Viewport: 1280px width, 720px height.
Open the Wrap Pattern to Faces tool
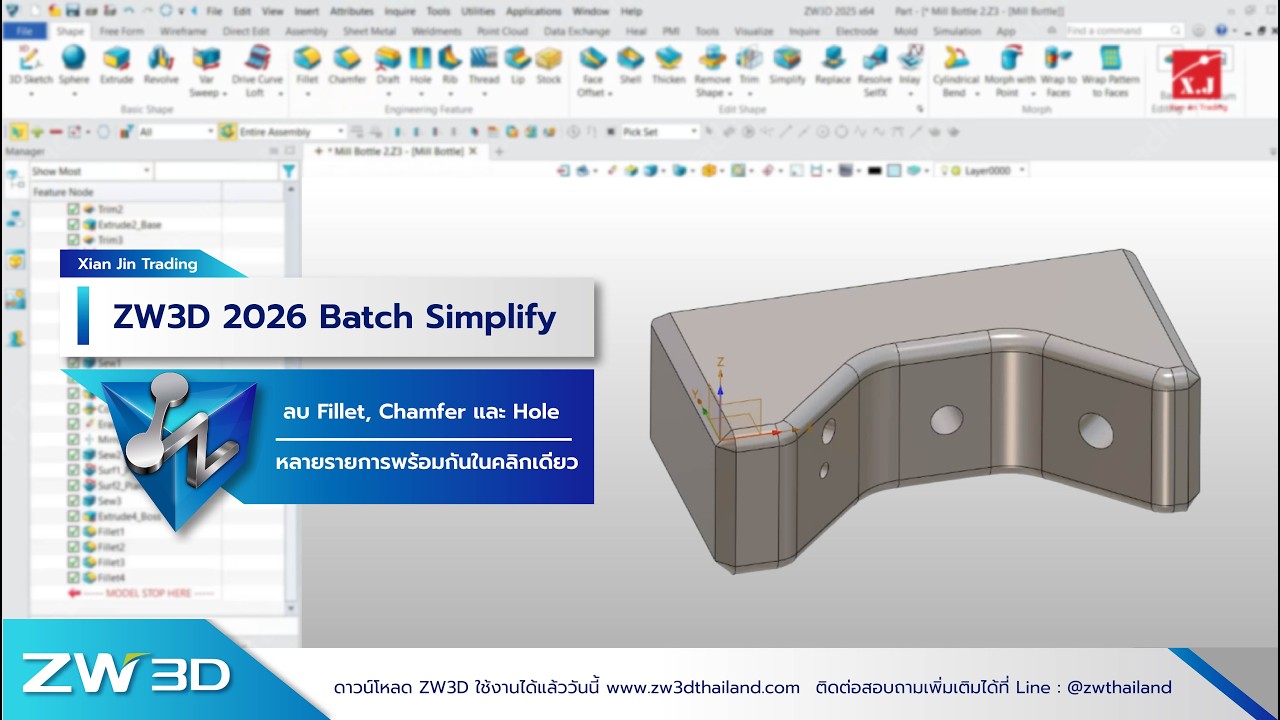[1110, 71]
